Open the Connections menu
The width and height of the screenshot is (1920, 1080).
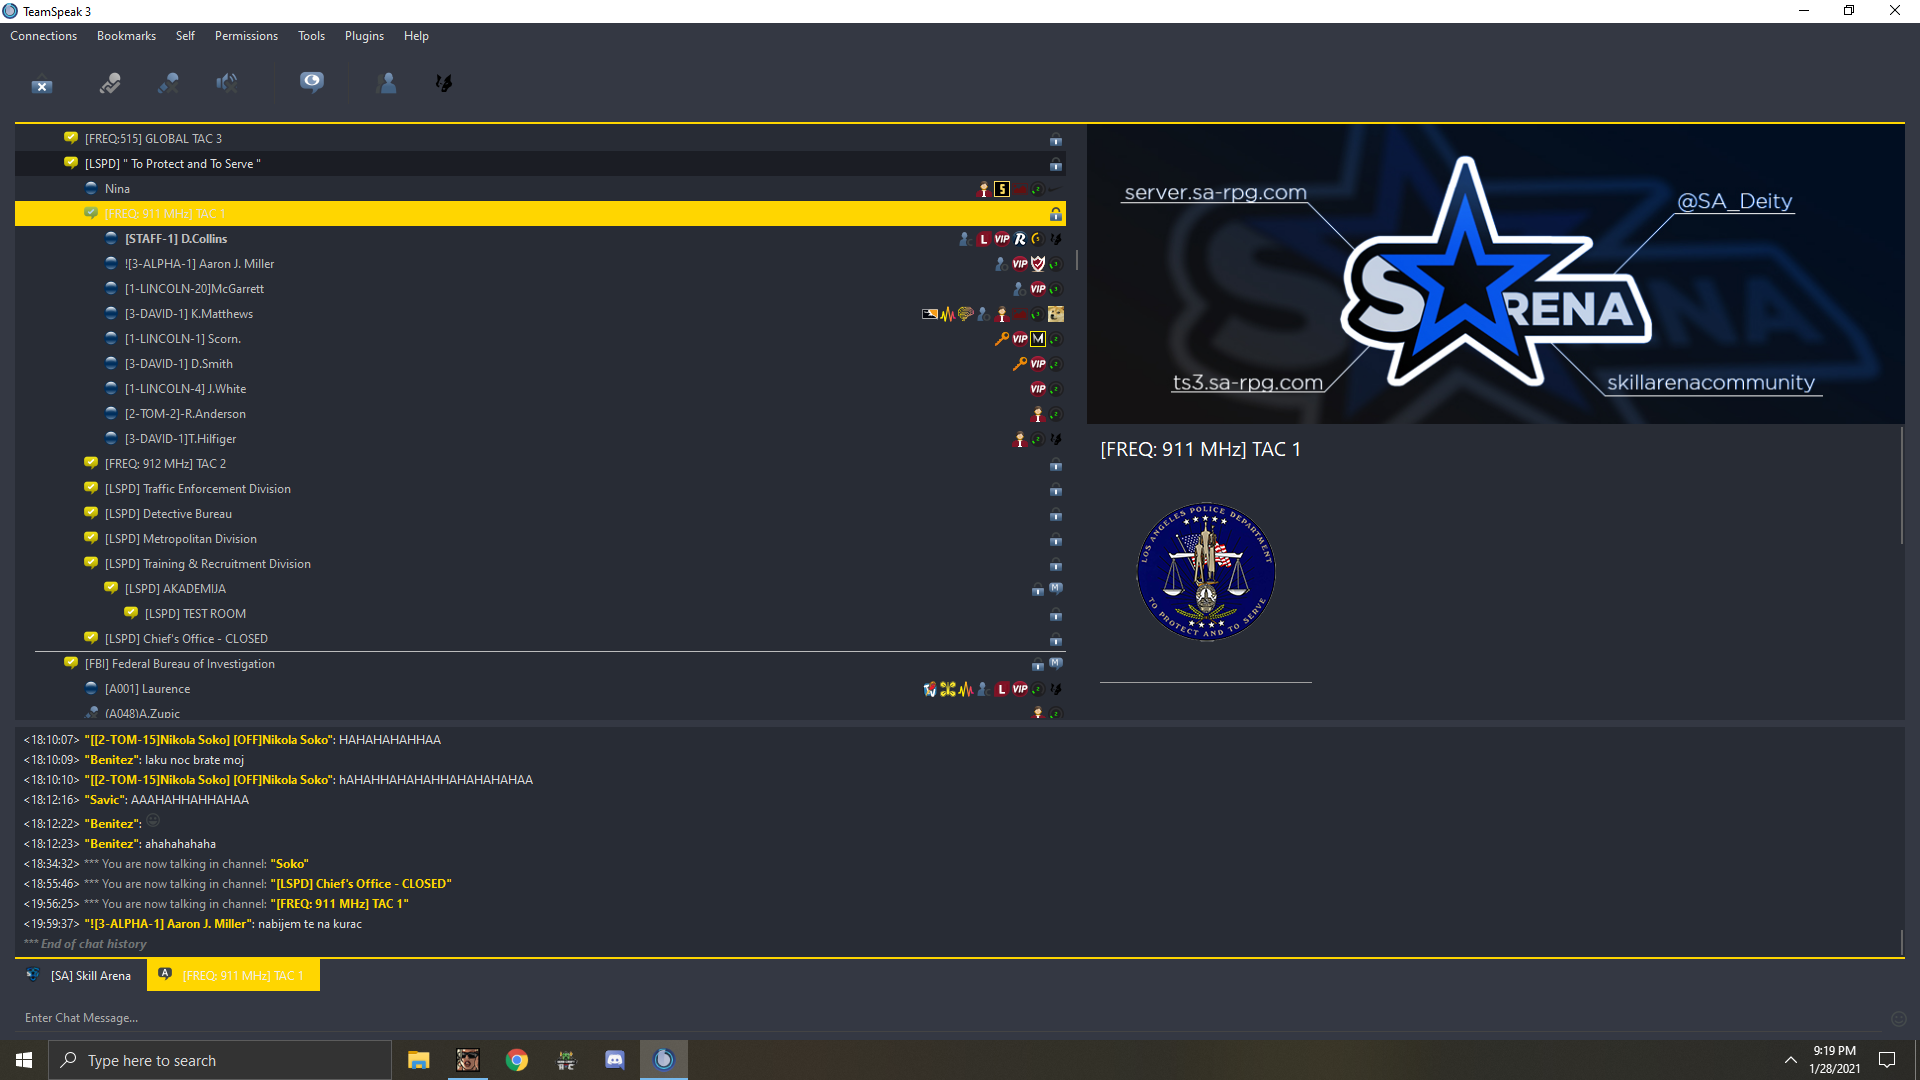tap(44, 36)
